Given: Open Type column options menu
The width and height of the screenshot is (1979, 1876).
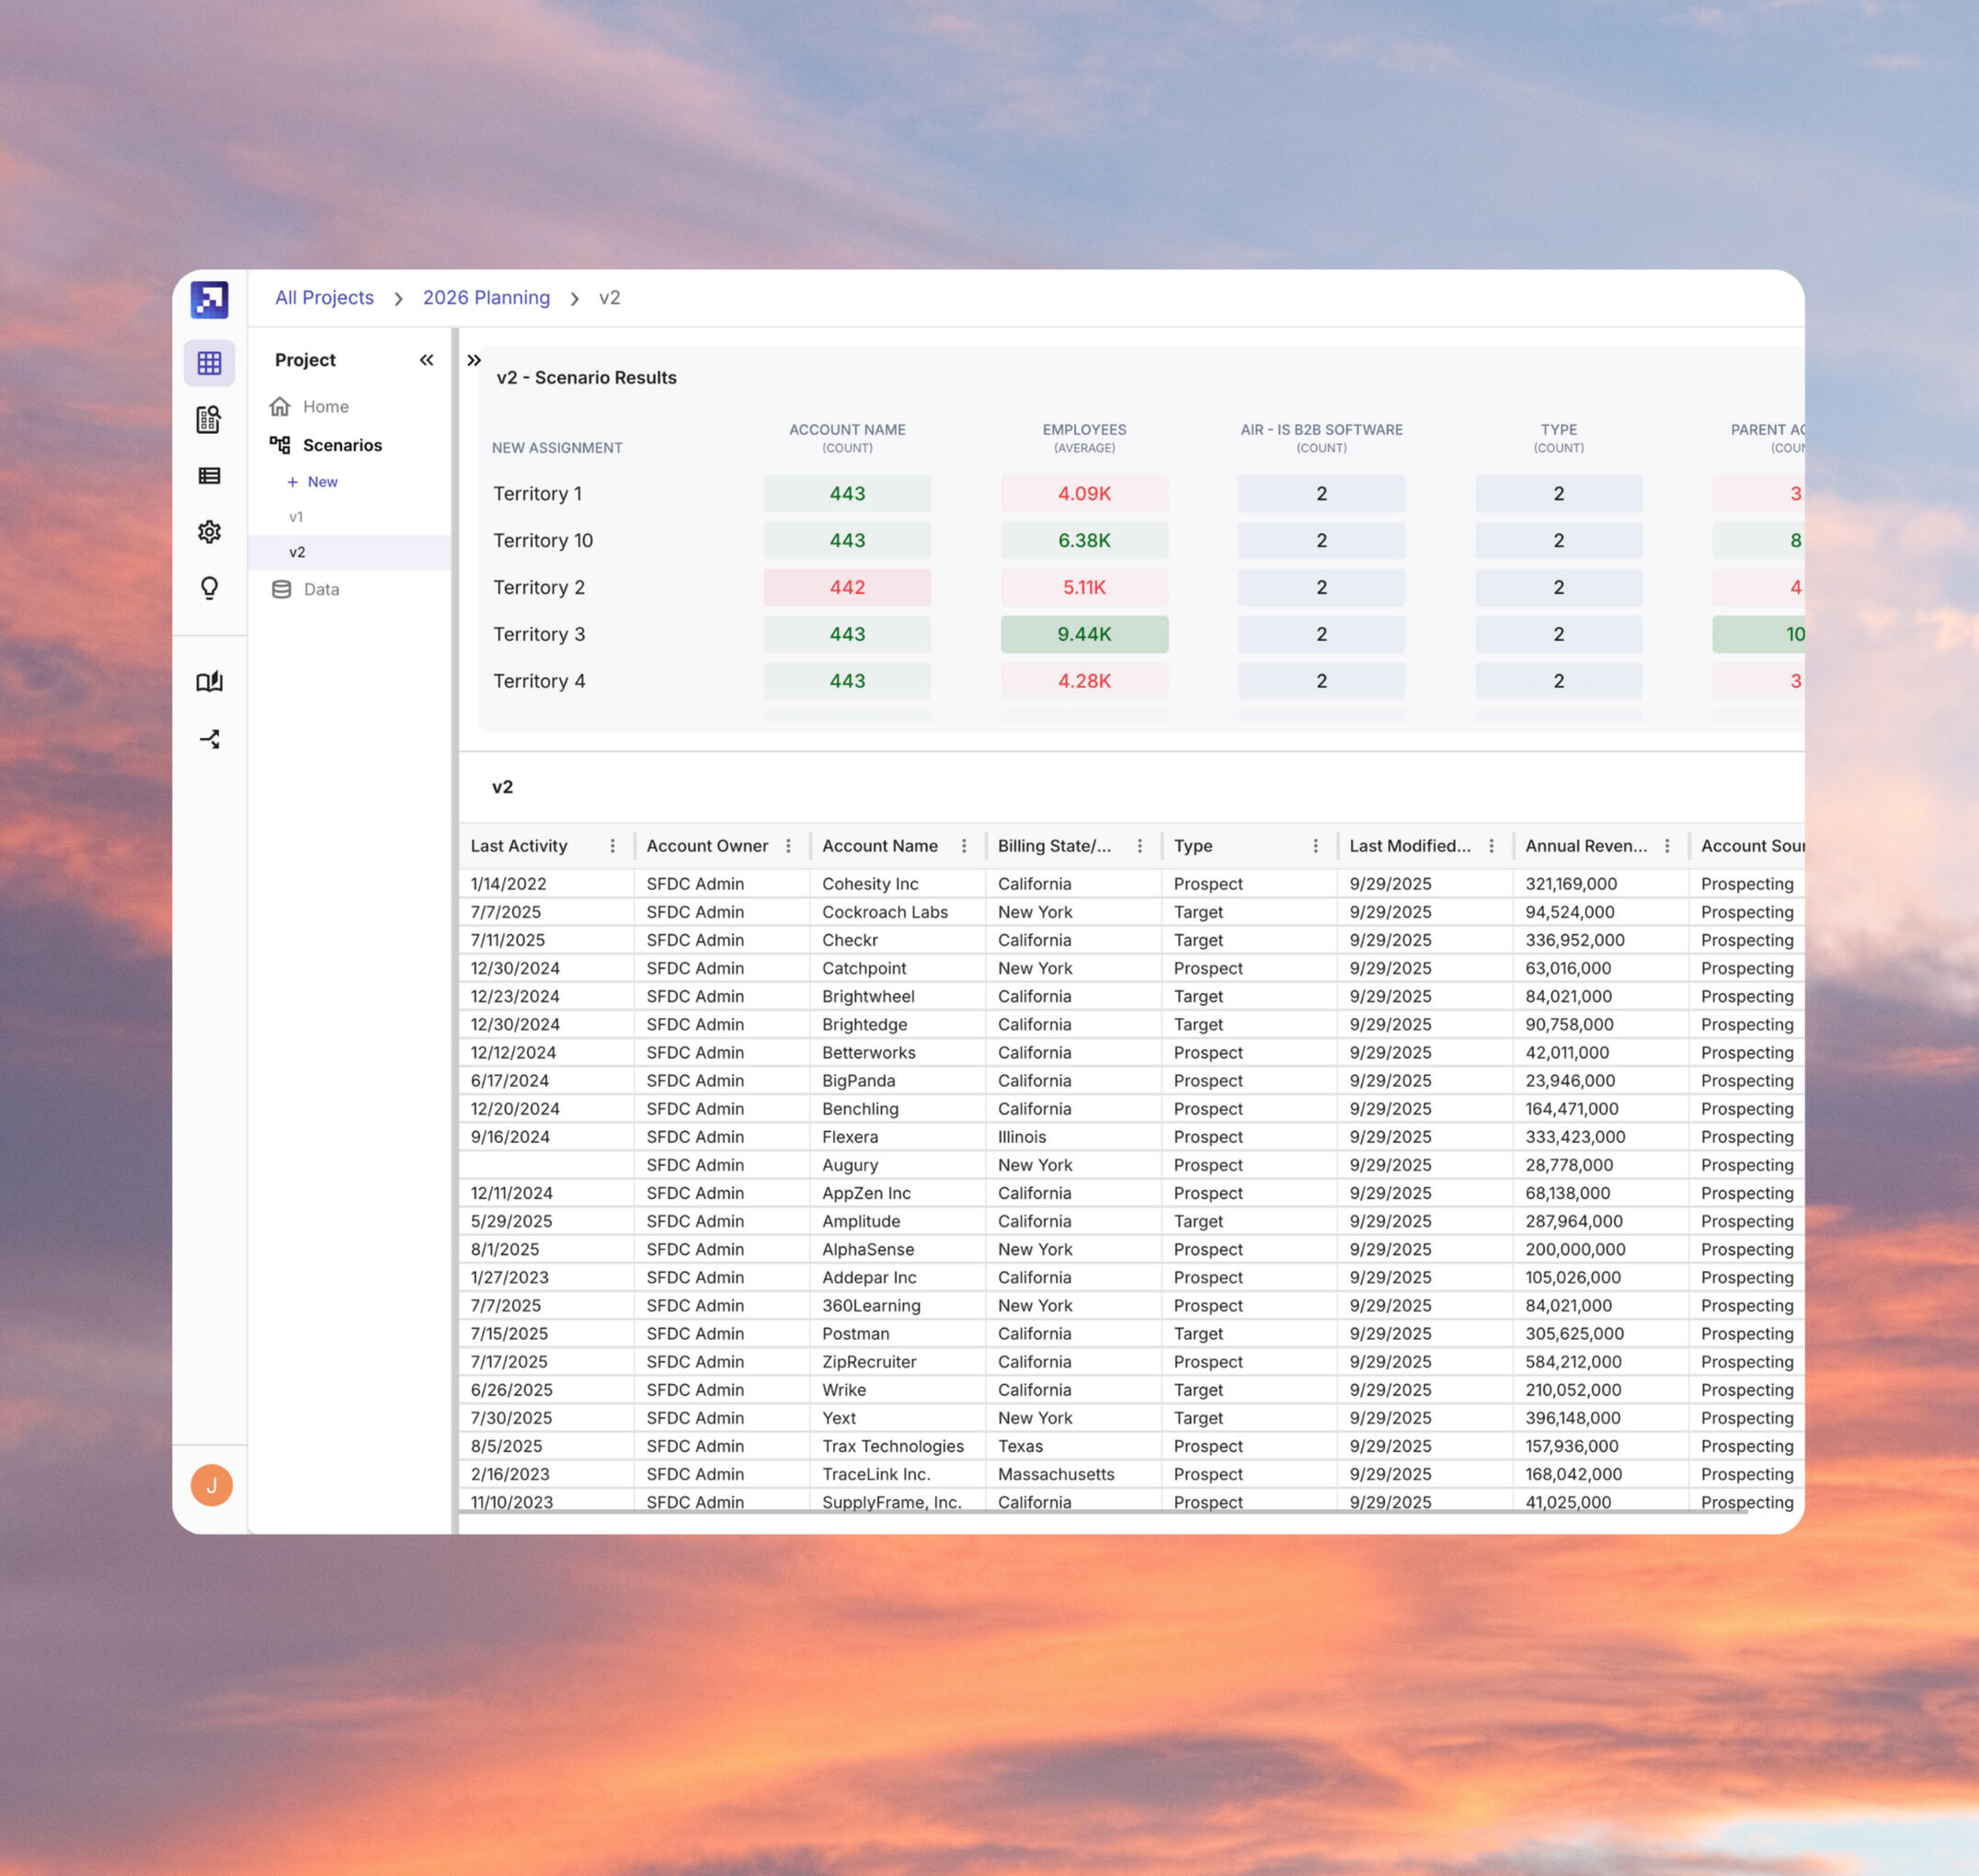Looking at the screenshot, I should [1315, 846].
